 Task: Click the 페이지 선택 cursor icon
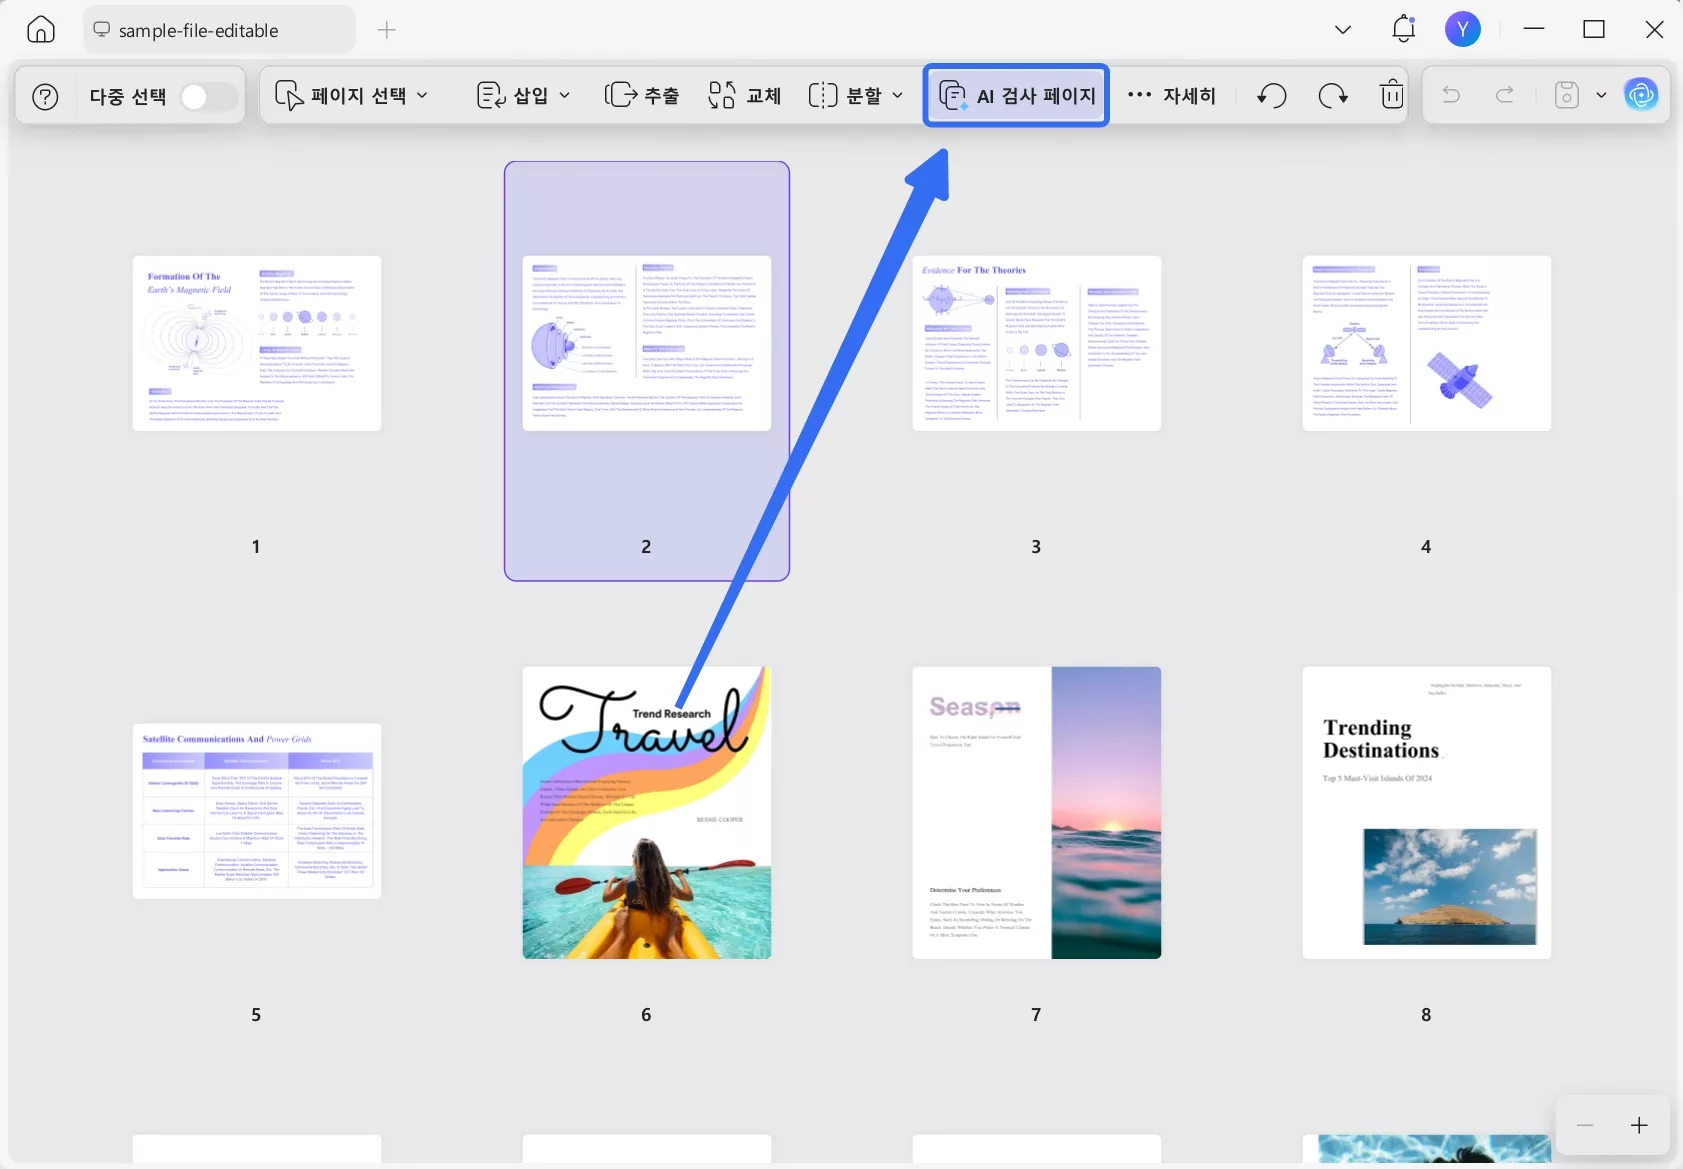click(289, 95)
